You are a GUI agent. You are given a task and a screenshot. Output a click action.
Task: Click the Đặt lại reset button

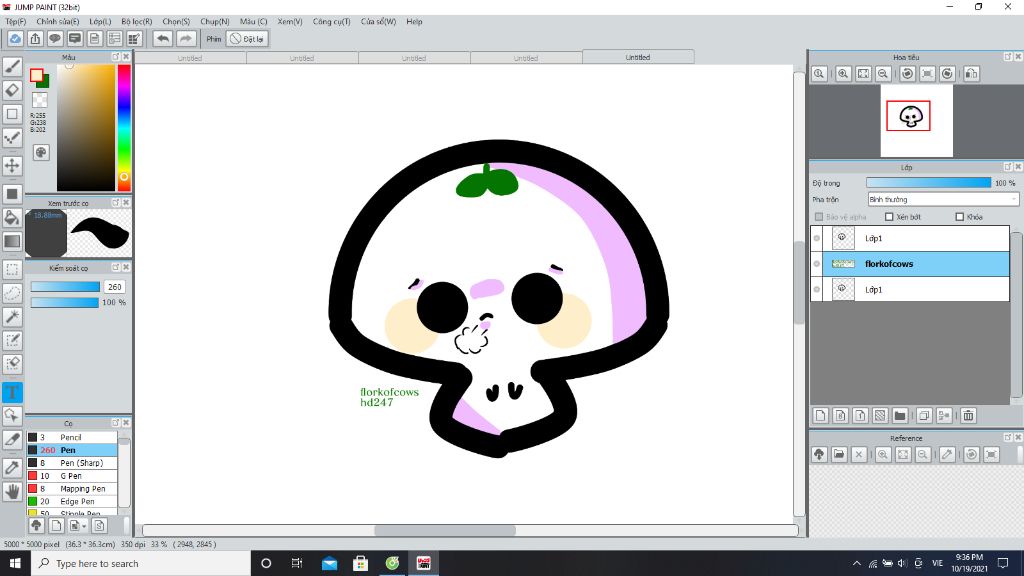point(247,39)
